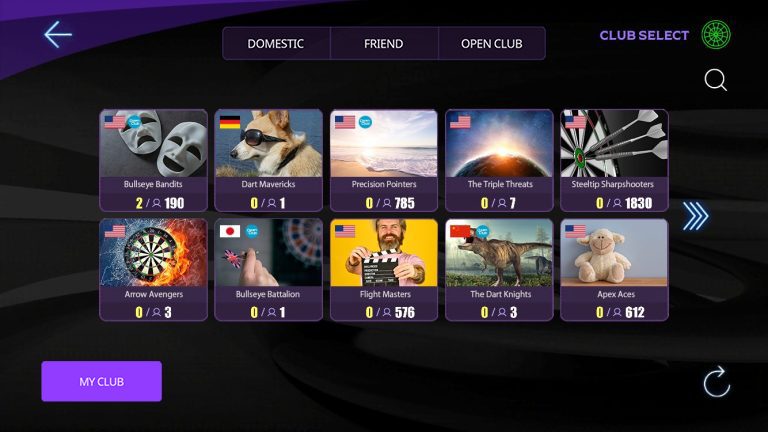Select The Triple Threats club thumbnail

[x=499, y=144]
